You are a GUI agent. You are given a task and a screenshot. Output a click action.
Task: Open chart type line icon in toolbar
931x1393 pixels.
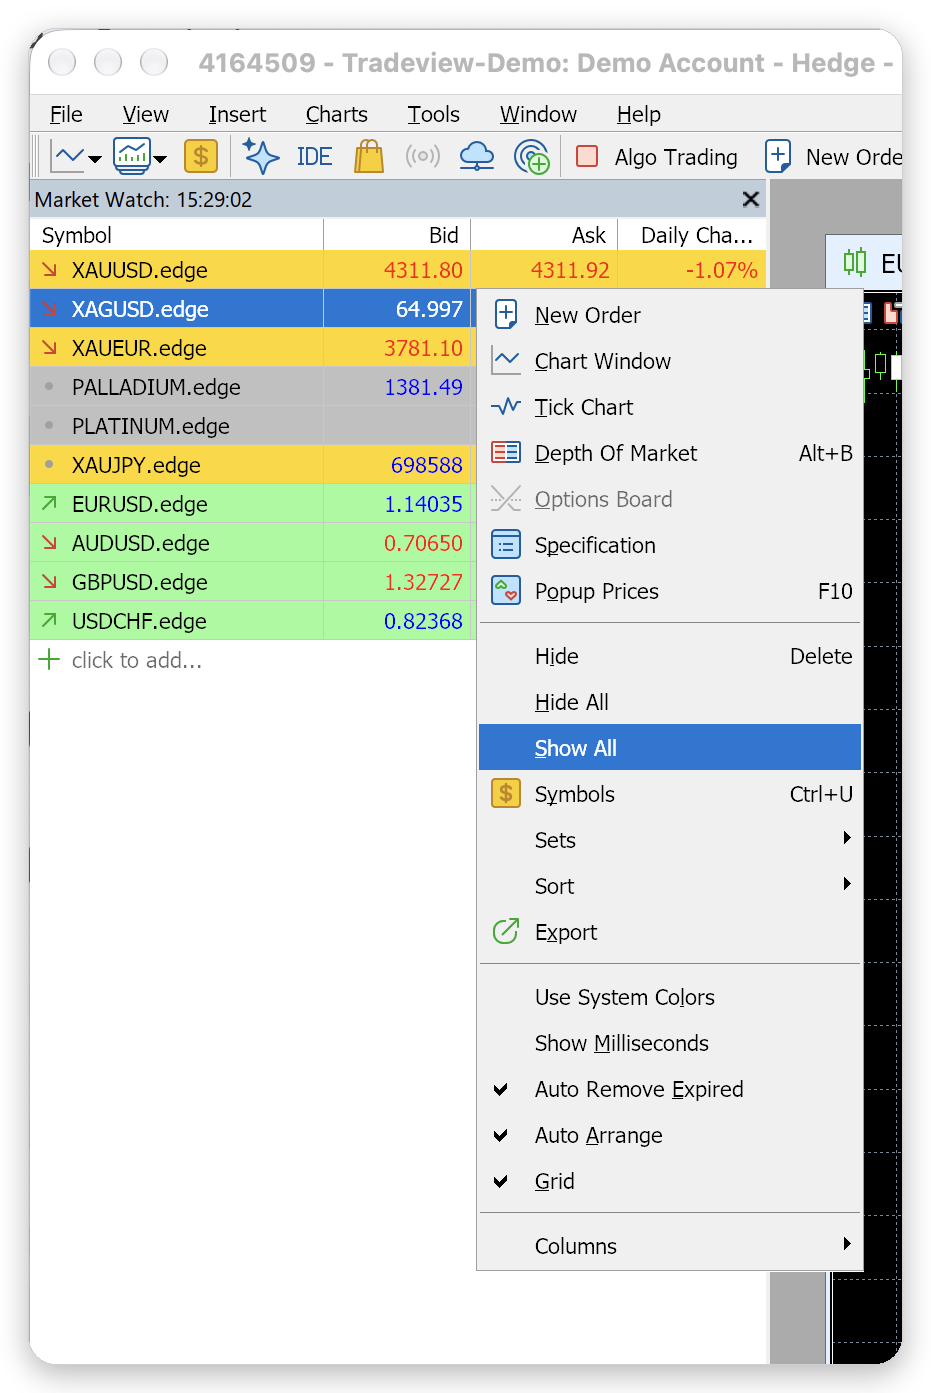(x=68, y=157)
